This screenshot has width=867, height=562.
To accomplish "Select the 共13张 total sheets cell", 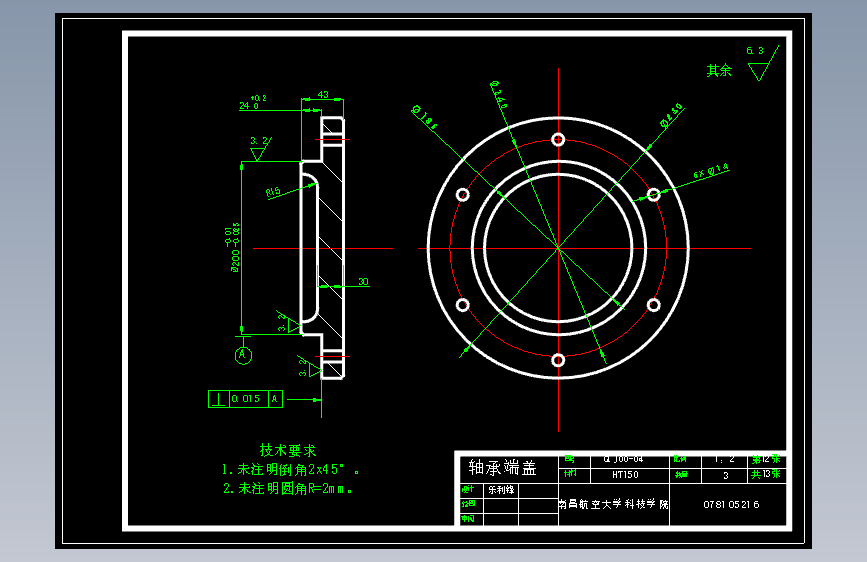I will click(x=766, y=475).
